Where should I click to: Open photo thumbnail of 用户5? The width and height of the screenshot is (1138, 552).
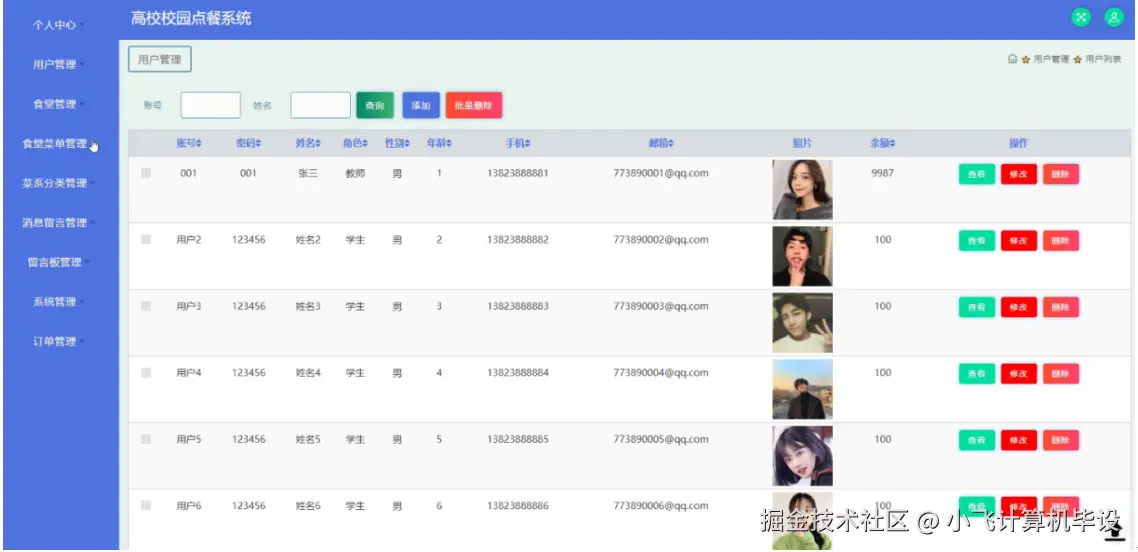tap(802, 456)
